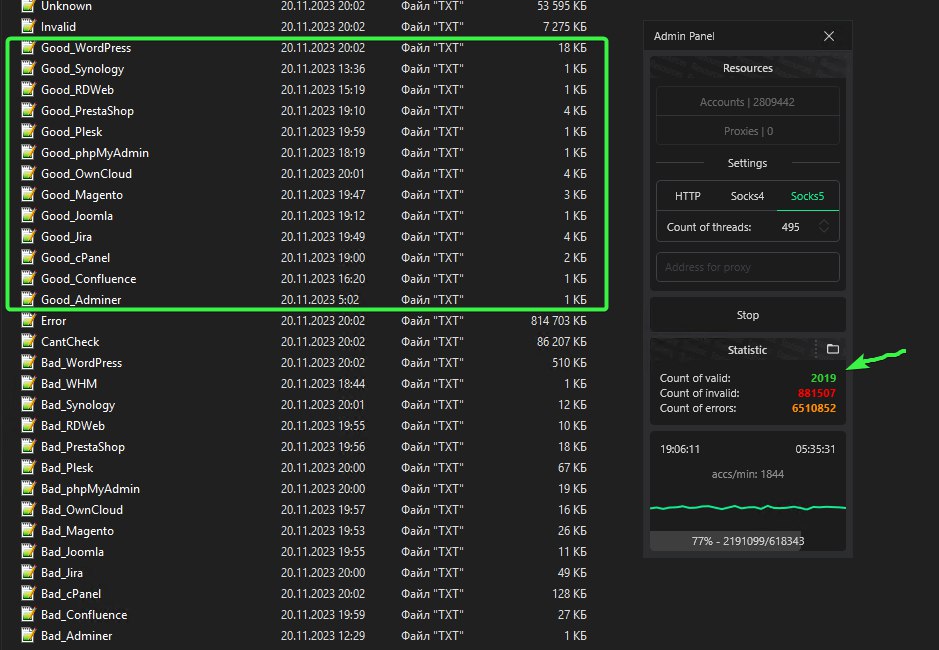Click the Good_WordPress file icon

[x=29, y=48]
